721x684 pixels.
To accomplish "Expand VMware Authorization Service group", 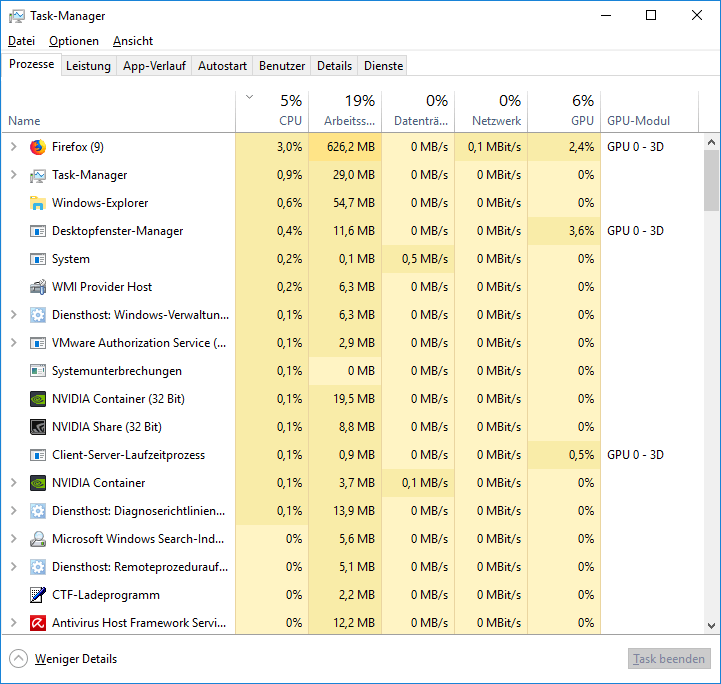I will [14, 343].
